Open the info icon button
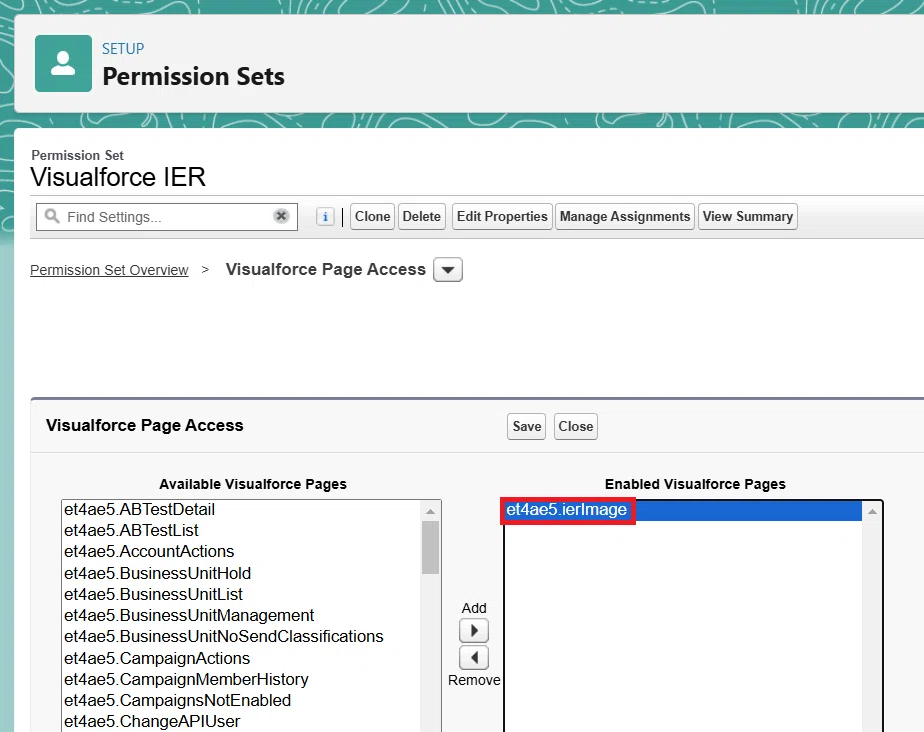 point(325,216)
